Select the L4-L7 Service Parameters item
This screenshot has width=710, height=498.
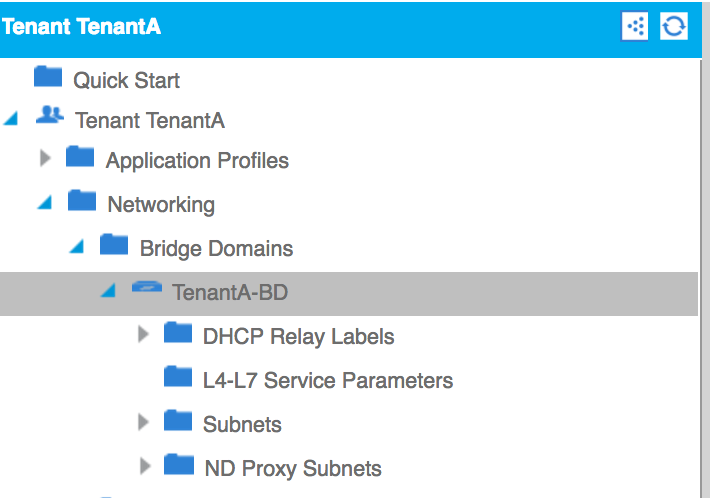[327, 380]
